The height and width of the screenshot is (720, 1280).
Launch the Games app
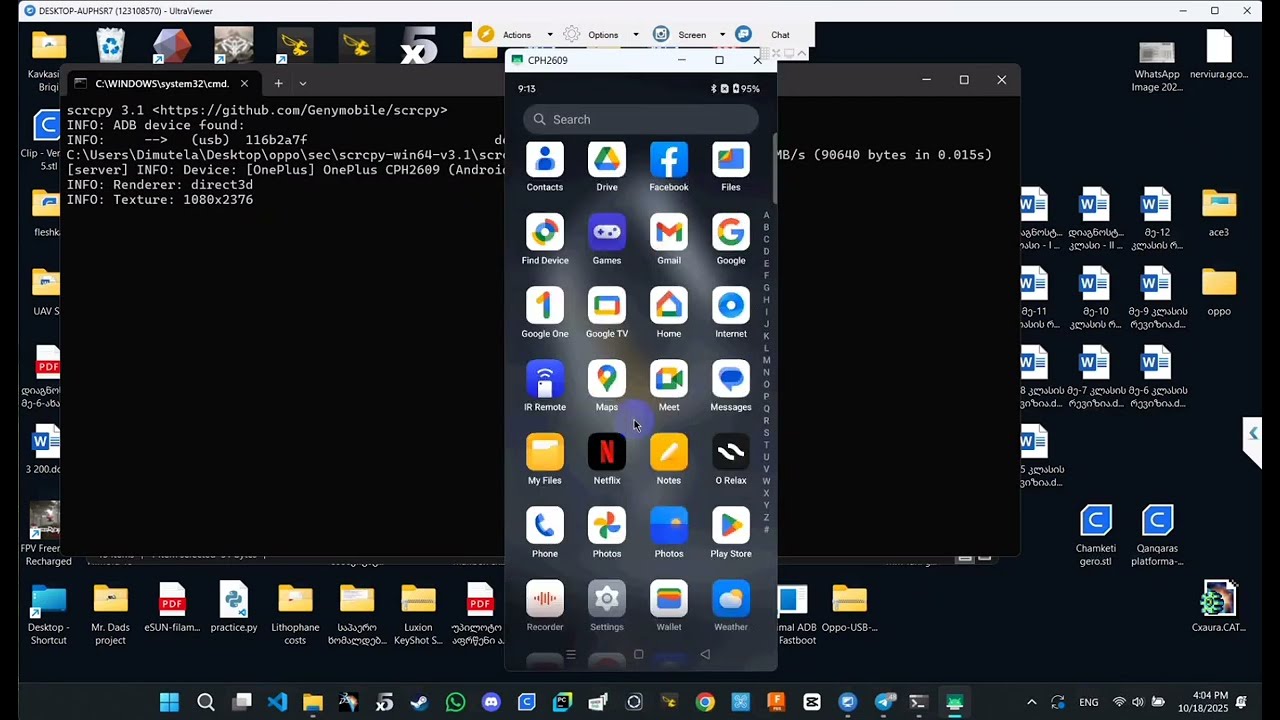pyautogui.click(x=607, y=239)
